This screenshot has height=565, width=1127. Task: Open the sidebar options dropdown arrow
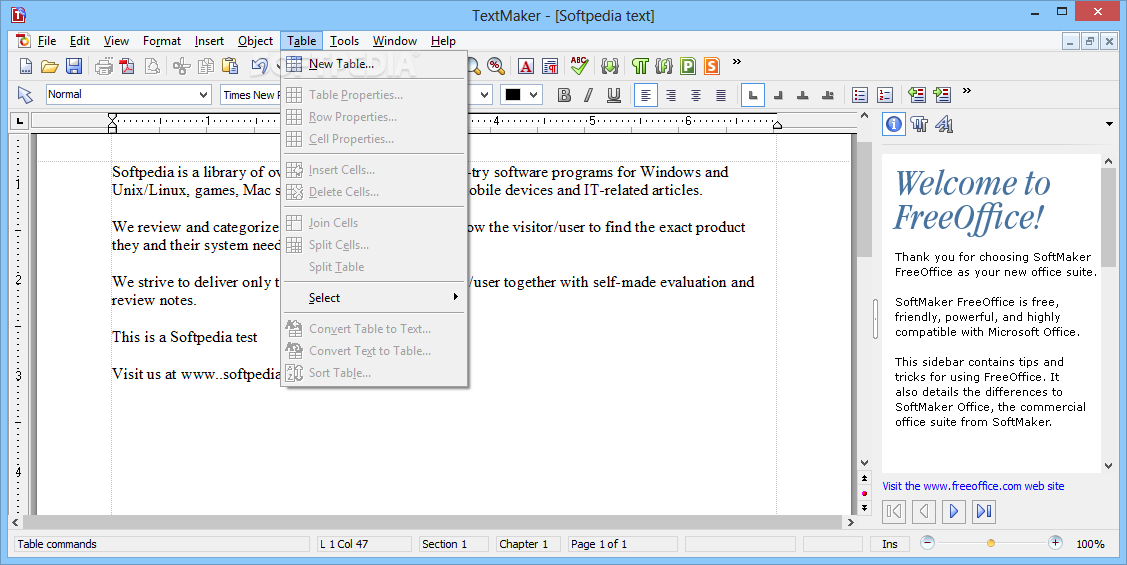point(1109,124)
